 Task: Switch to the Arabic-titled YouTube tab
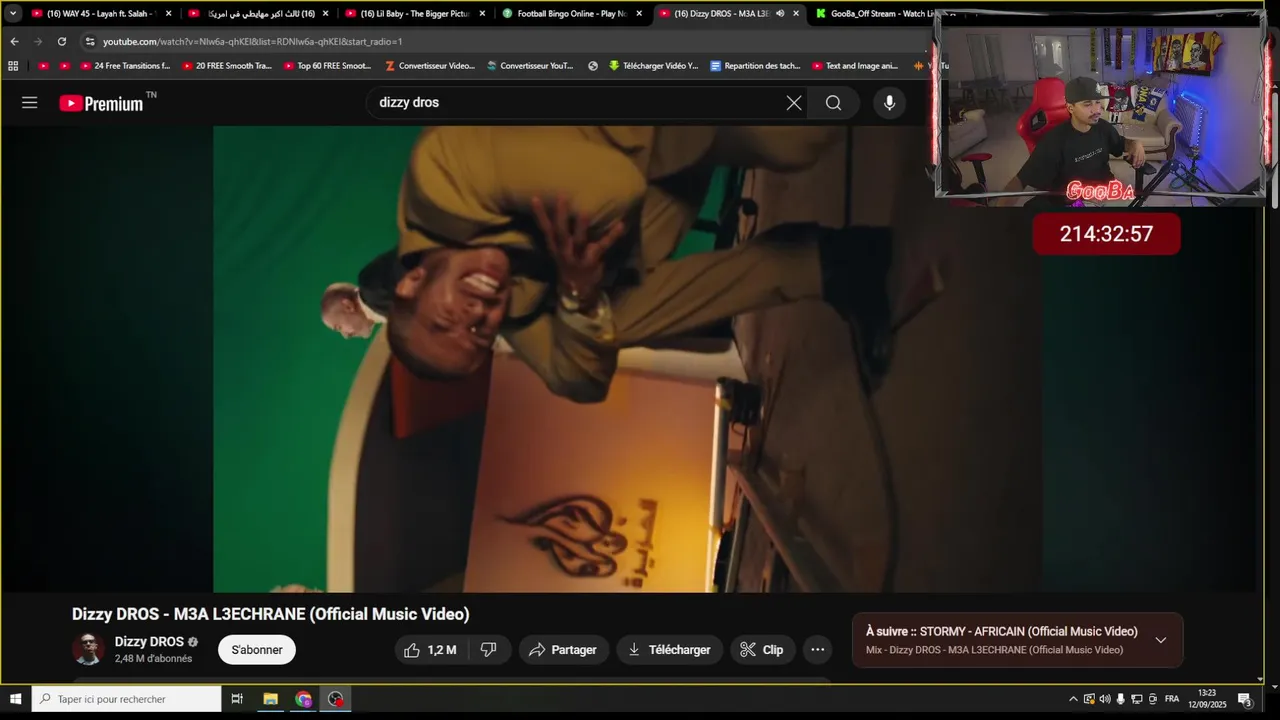(x=258, y=13)
